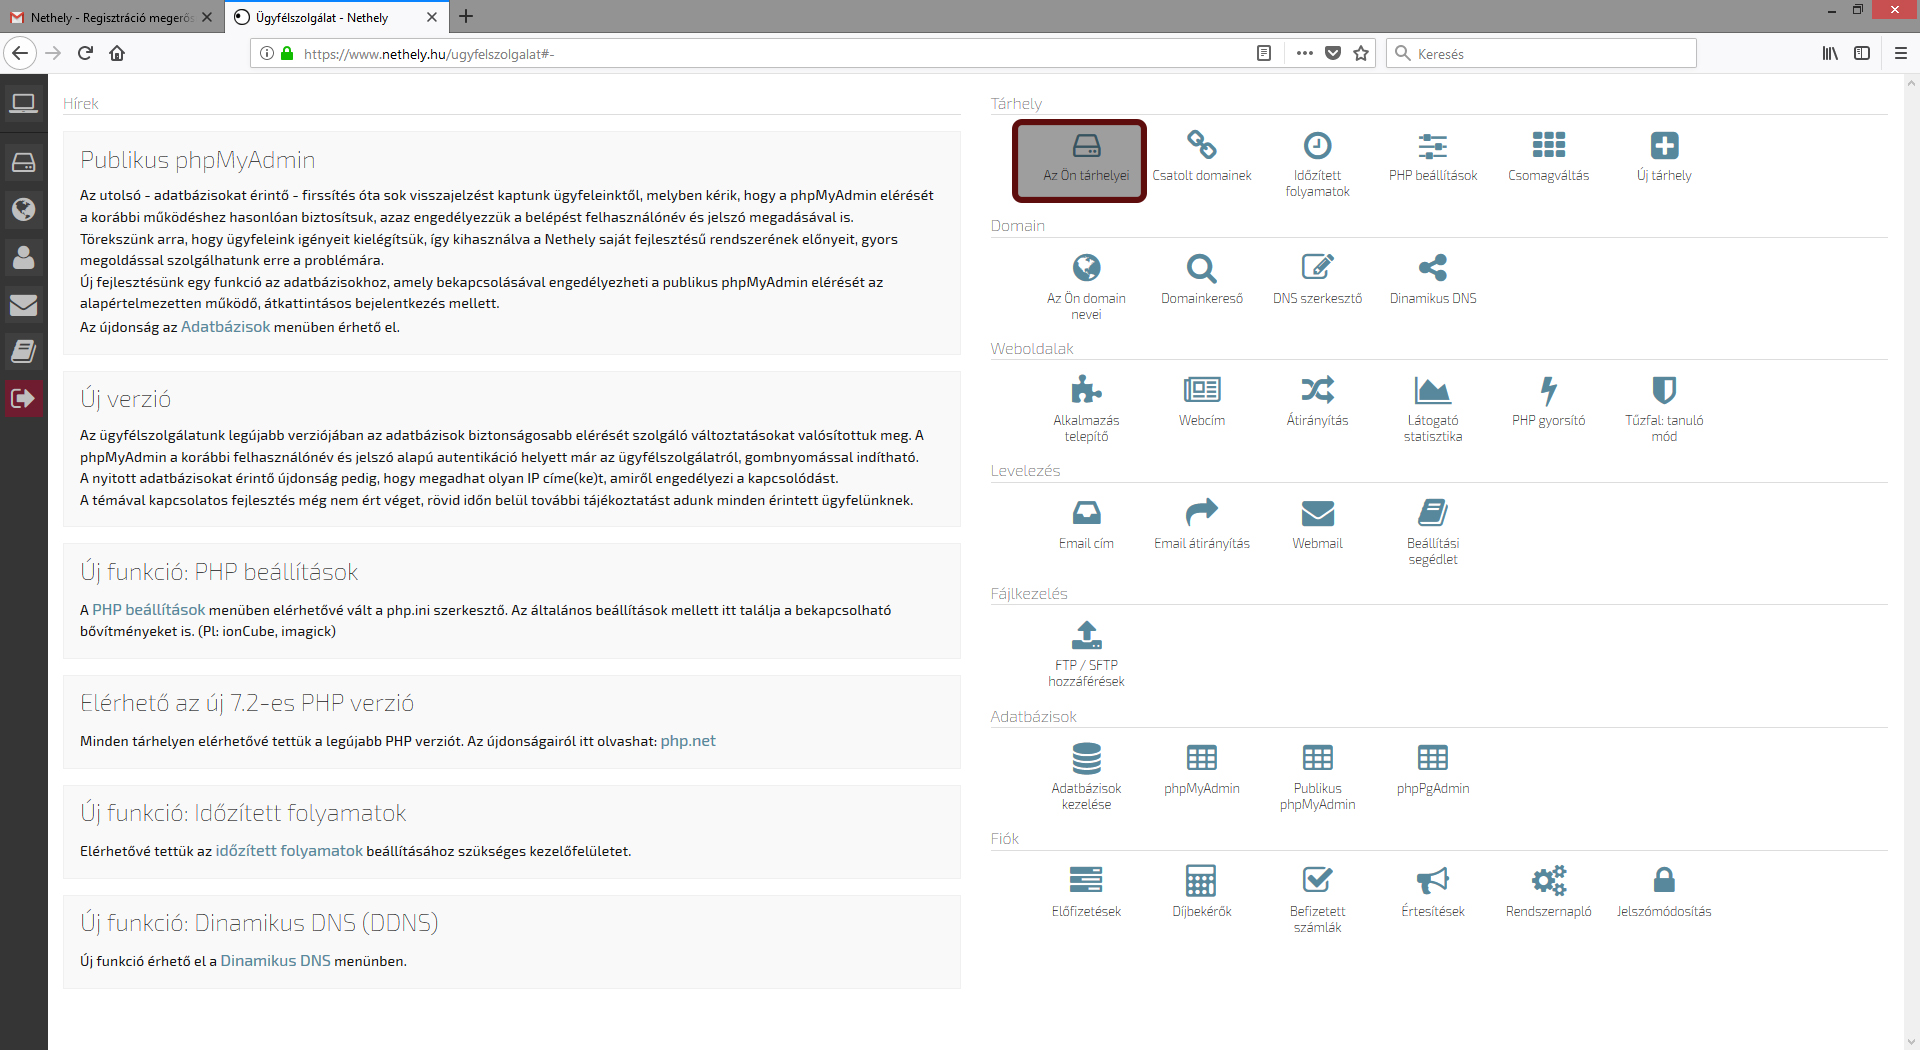Viewport: 1920px width, 1050px height.
Task: Switch to the Nethely Regisztráció Gmail tab
Action: click(x=110, y=17)
